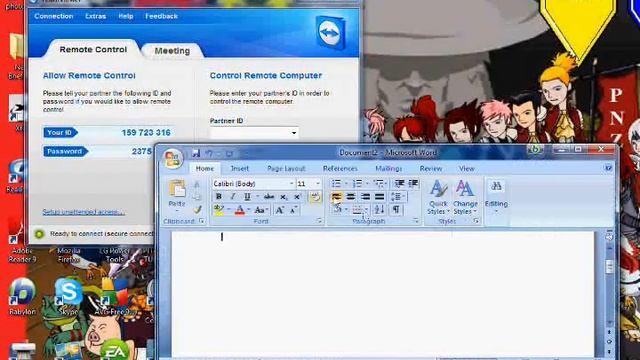This screenshot has width=640, height=360.
Task: Click the Italic button in Word ribbon
Action: coord(233,197)
